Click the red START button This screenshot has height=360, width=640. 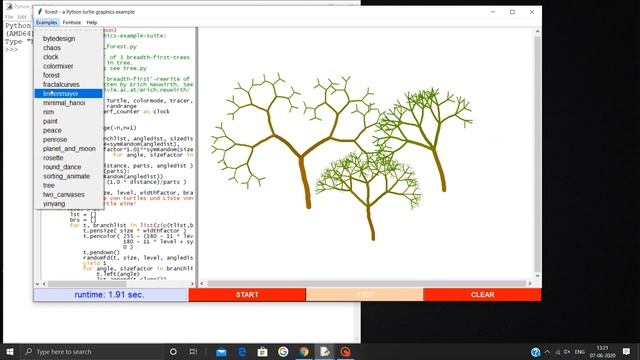click(247, 295)
